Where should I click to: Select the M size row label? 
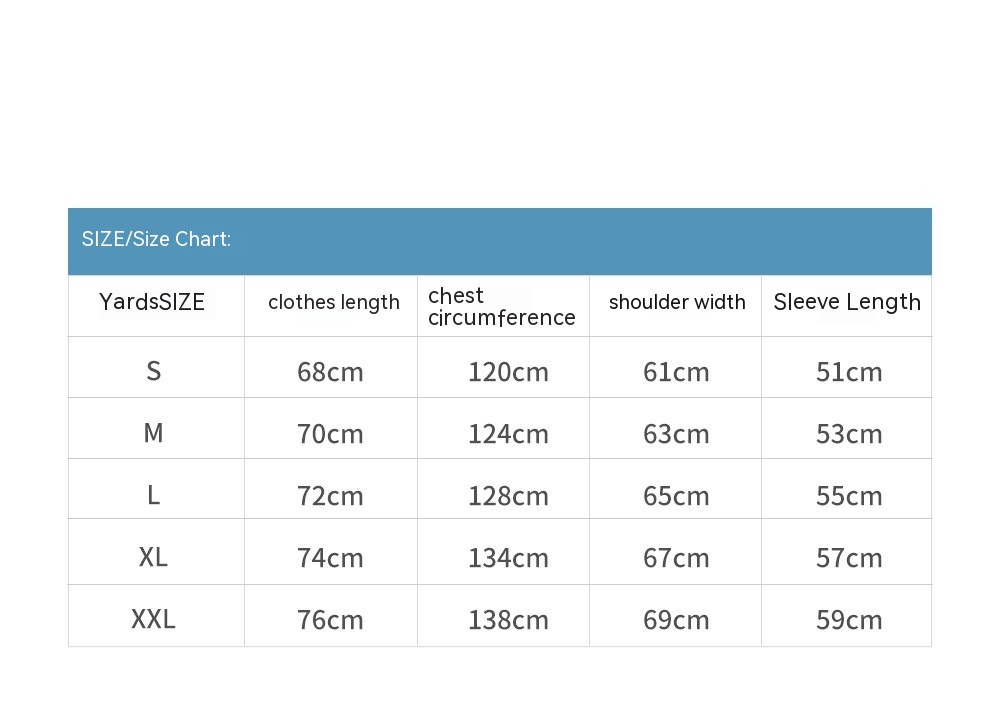click(153, 433)
